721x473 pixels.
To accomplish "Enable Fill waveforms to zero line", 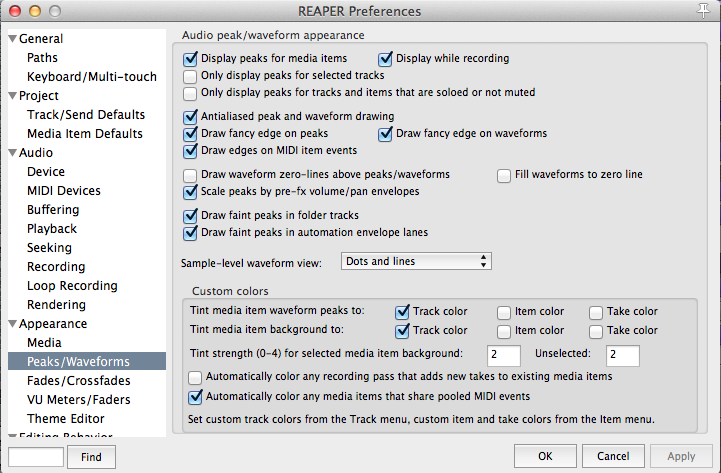I will [504, 175].
